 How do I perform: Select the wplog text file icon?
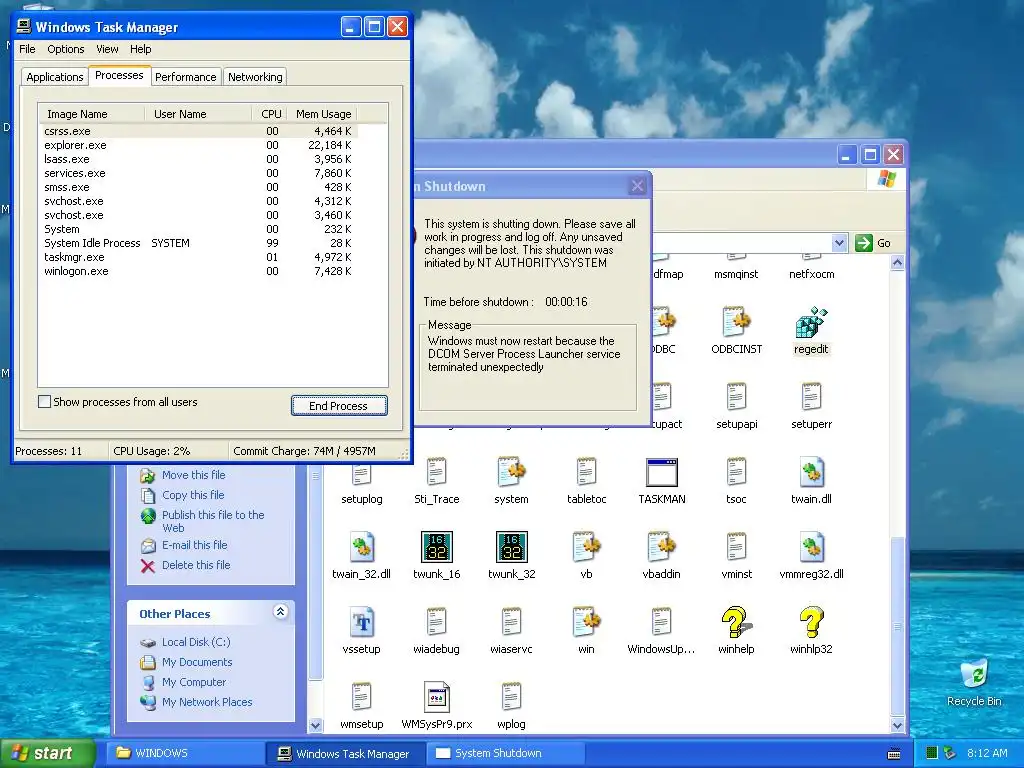[511, 697]
